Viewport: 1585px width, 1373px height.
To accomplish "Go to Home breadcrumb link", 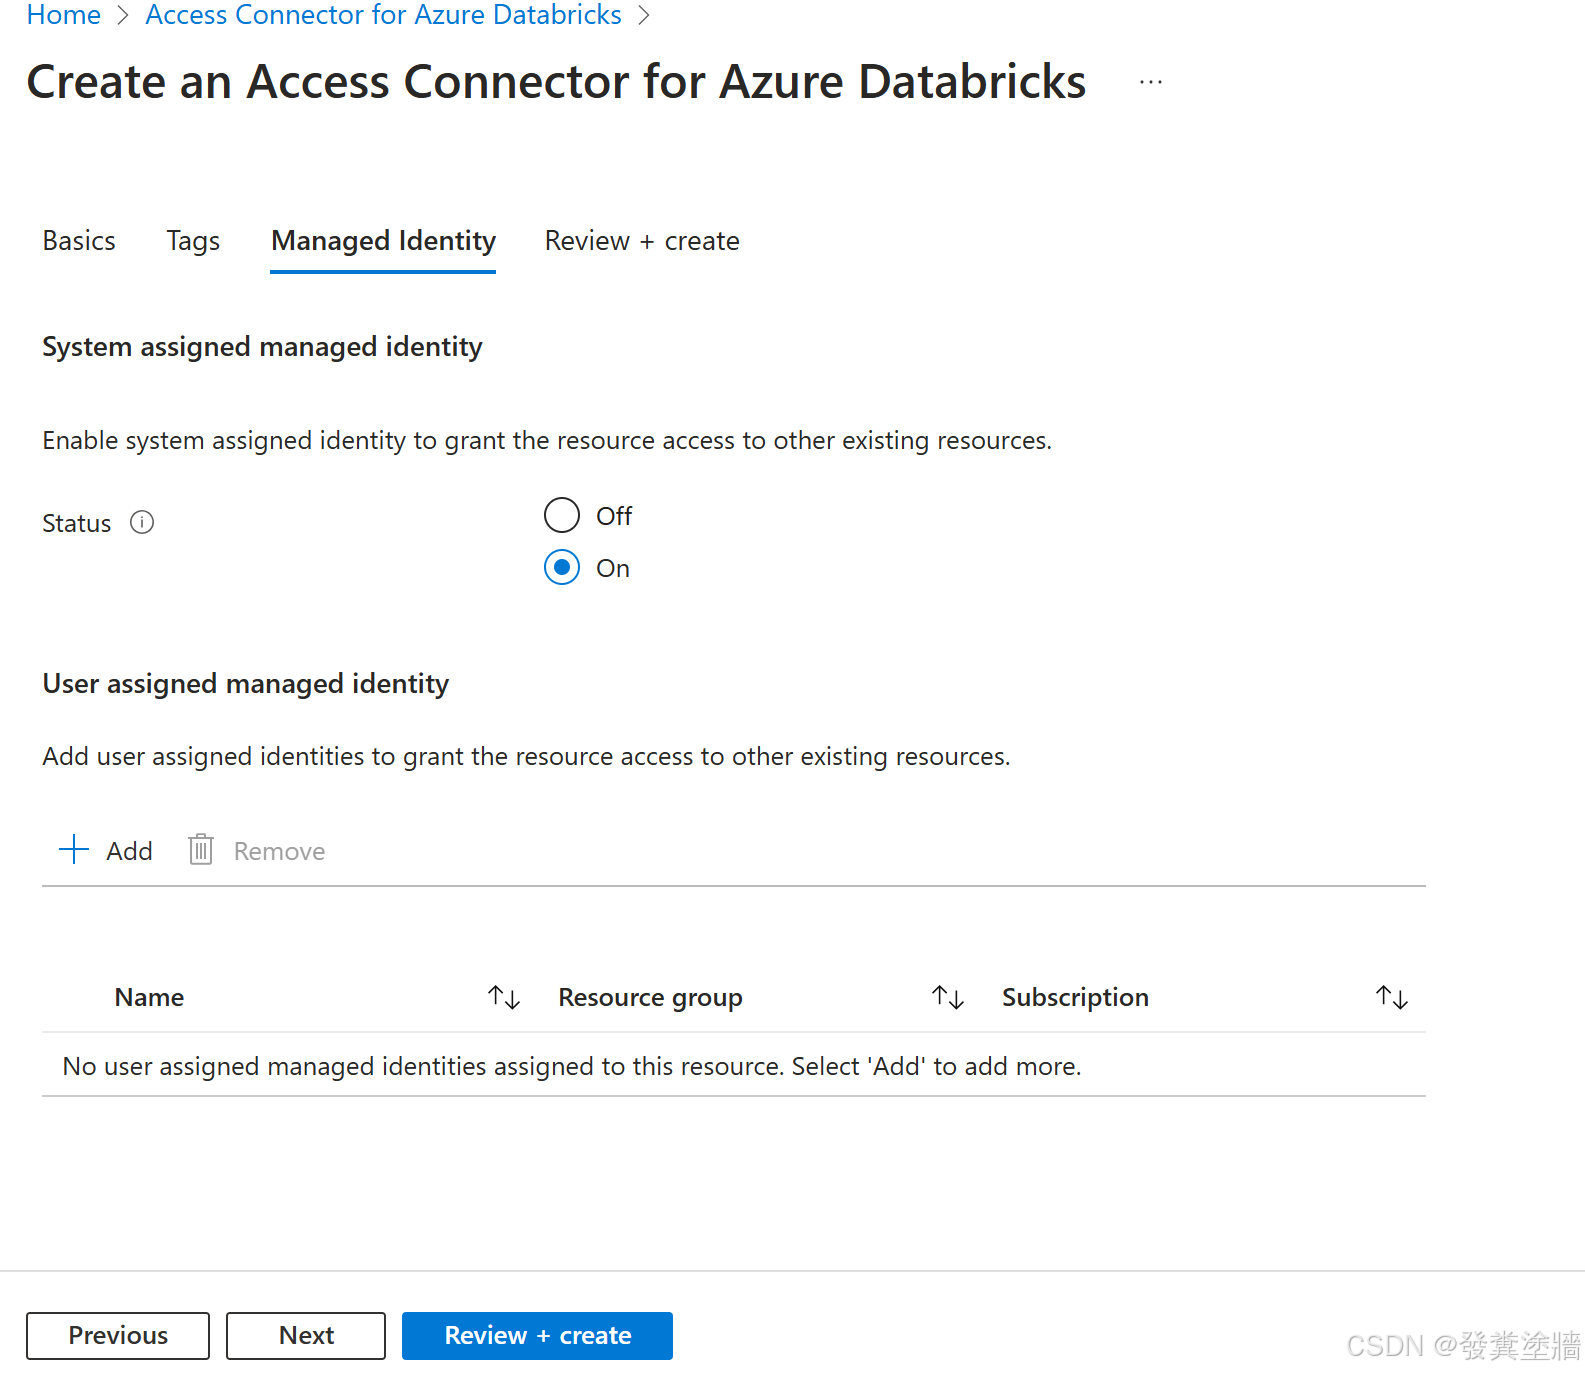I will coord(64,15).
